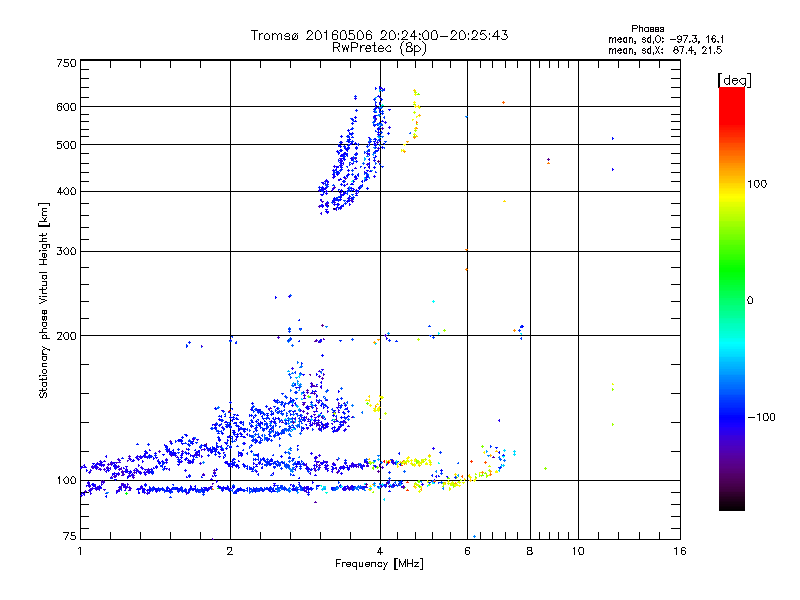Click the yellow-orange echo trace near 600 km

tap(412, 121)
